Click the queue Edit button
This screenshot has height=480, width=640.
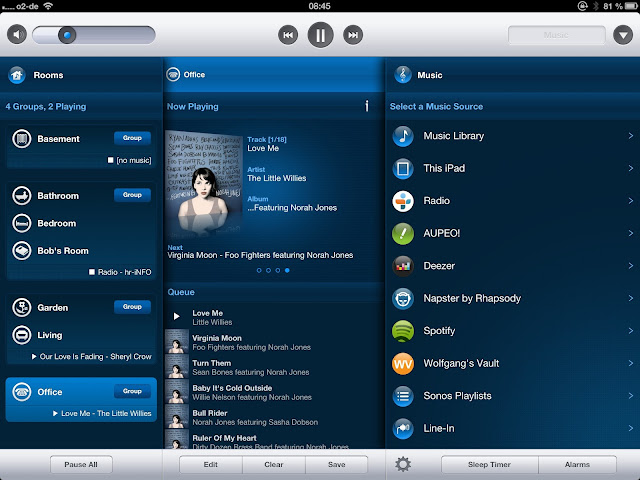point(211,464)
